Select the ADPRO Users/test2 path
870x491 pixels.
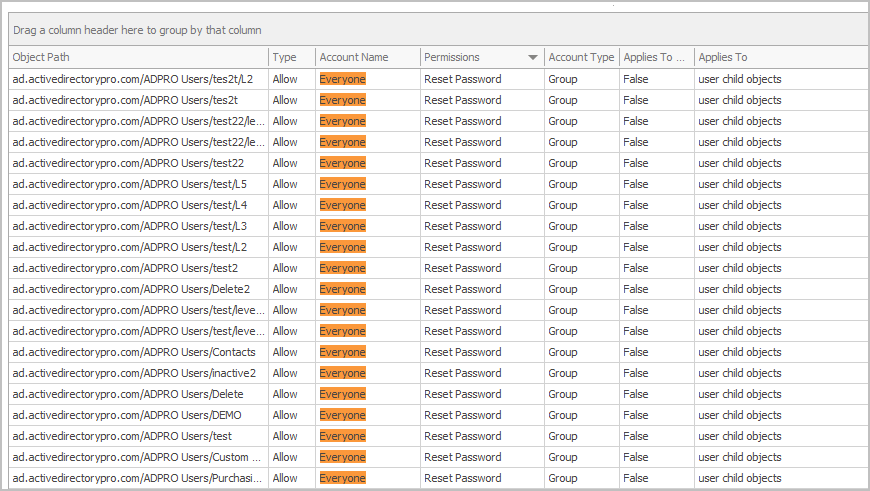point(125,269)
